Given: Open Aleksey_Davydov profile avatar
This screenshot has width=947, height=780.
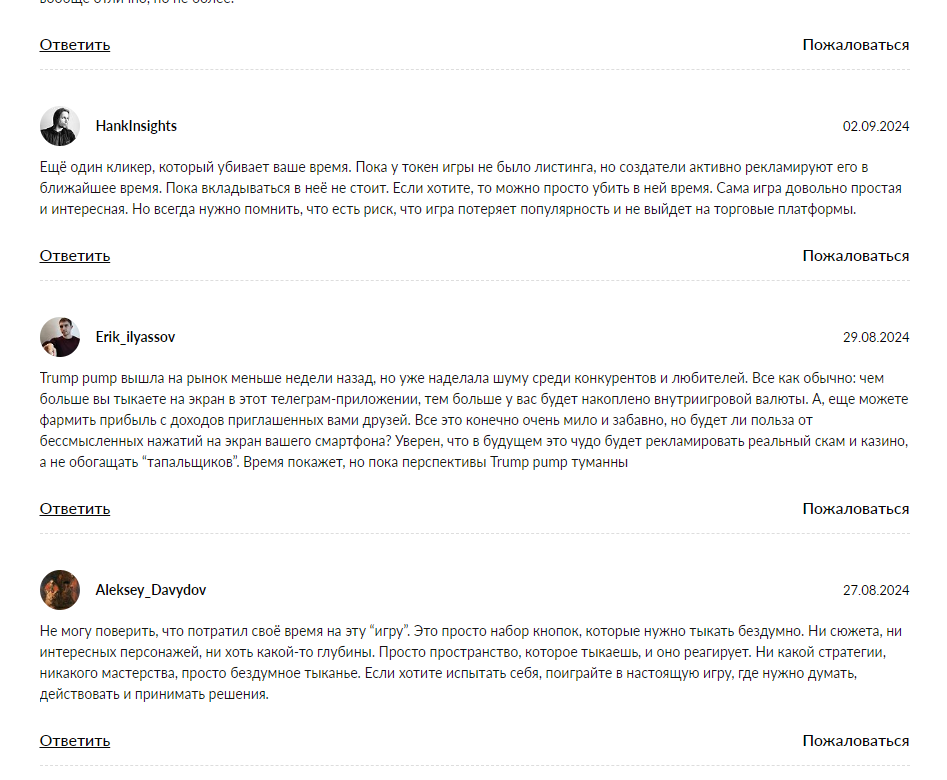Looking at the screenshot, I should [x=60, y=590].
